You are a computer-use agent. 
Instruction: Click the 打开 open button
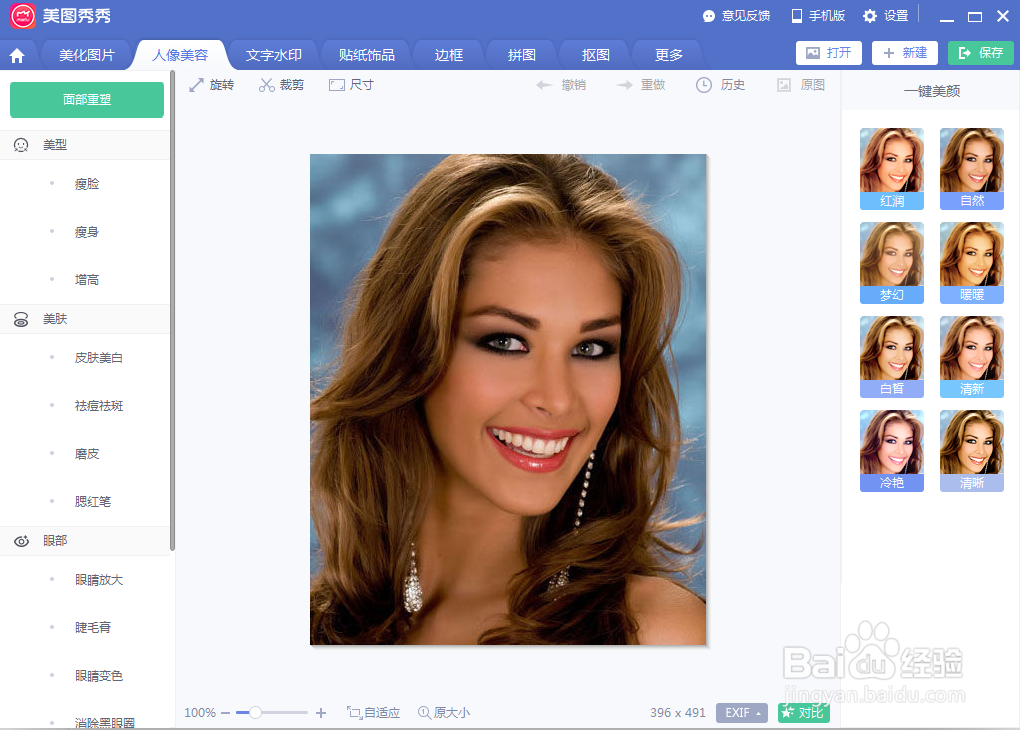coord(829,53)
